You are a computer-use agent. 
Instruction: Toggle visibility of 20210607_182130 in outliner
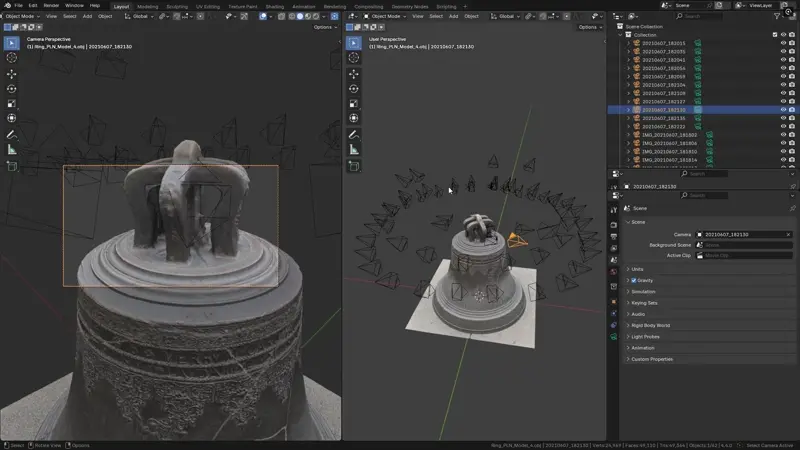783,110
